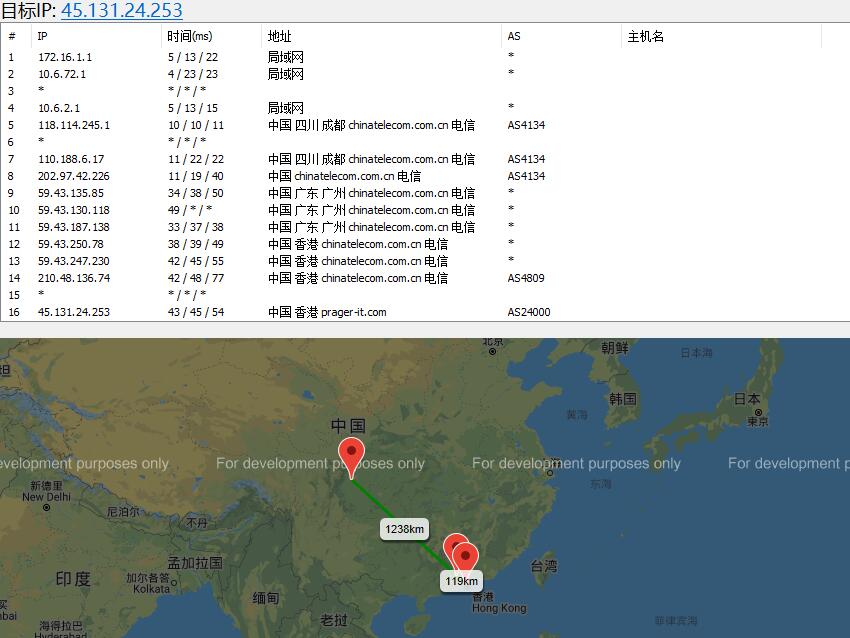850x638 pixels.
Task: Click the front Hong Kong map marker pin
Action: point(465,558)
